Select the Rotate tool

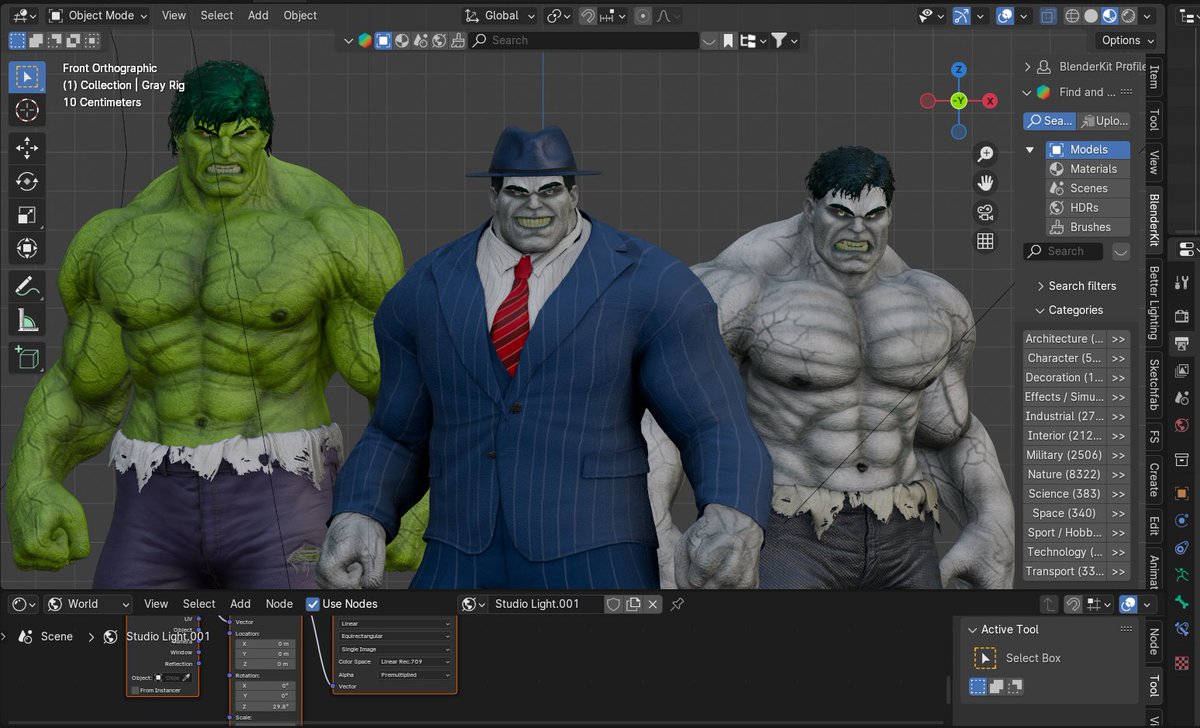(x=27, y=182)
